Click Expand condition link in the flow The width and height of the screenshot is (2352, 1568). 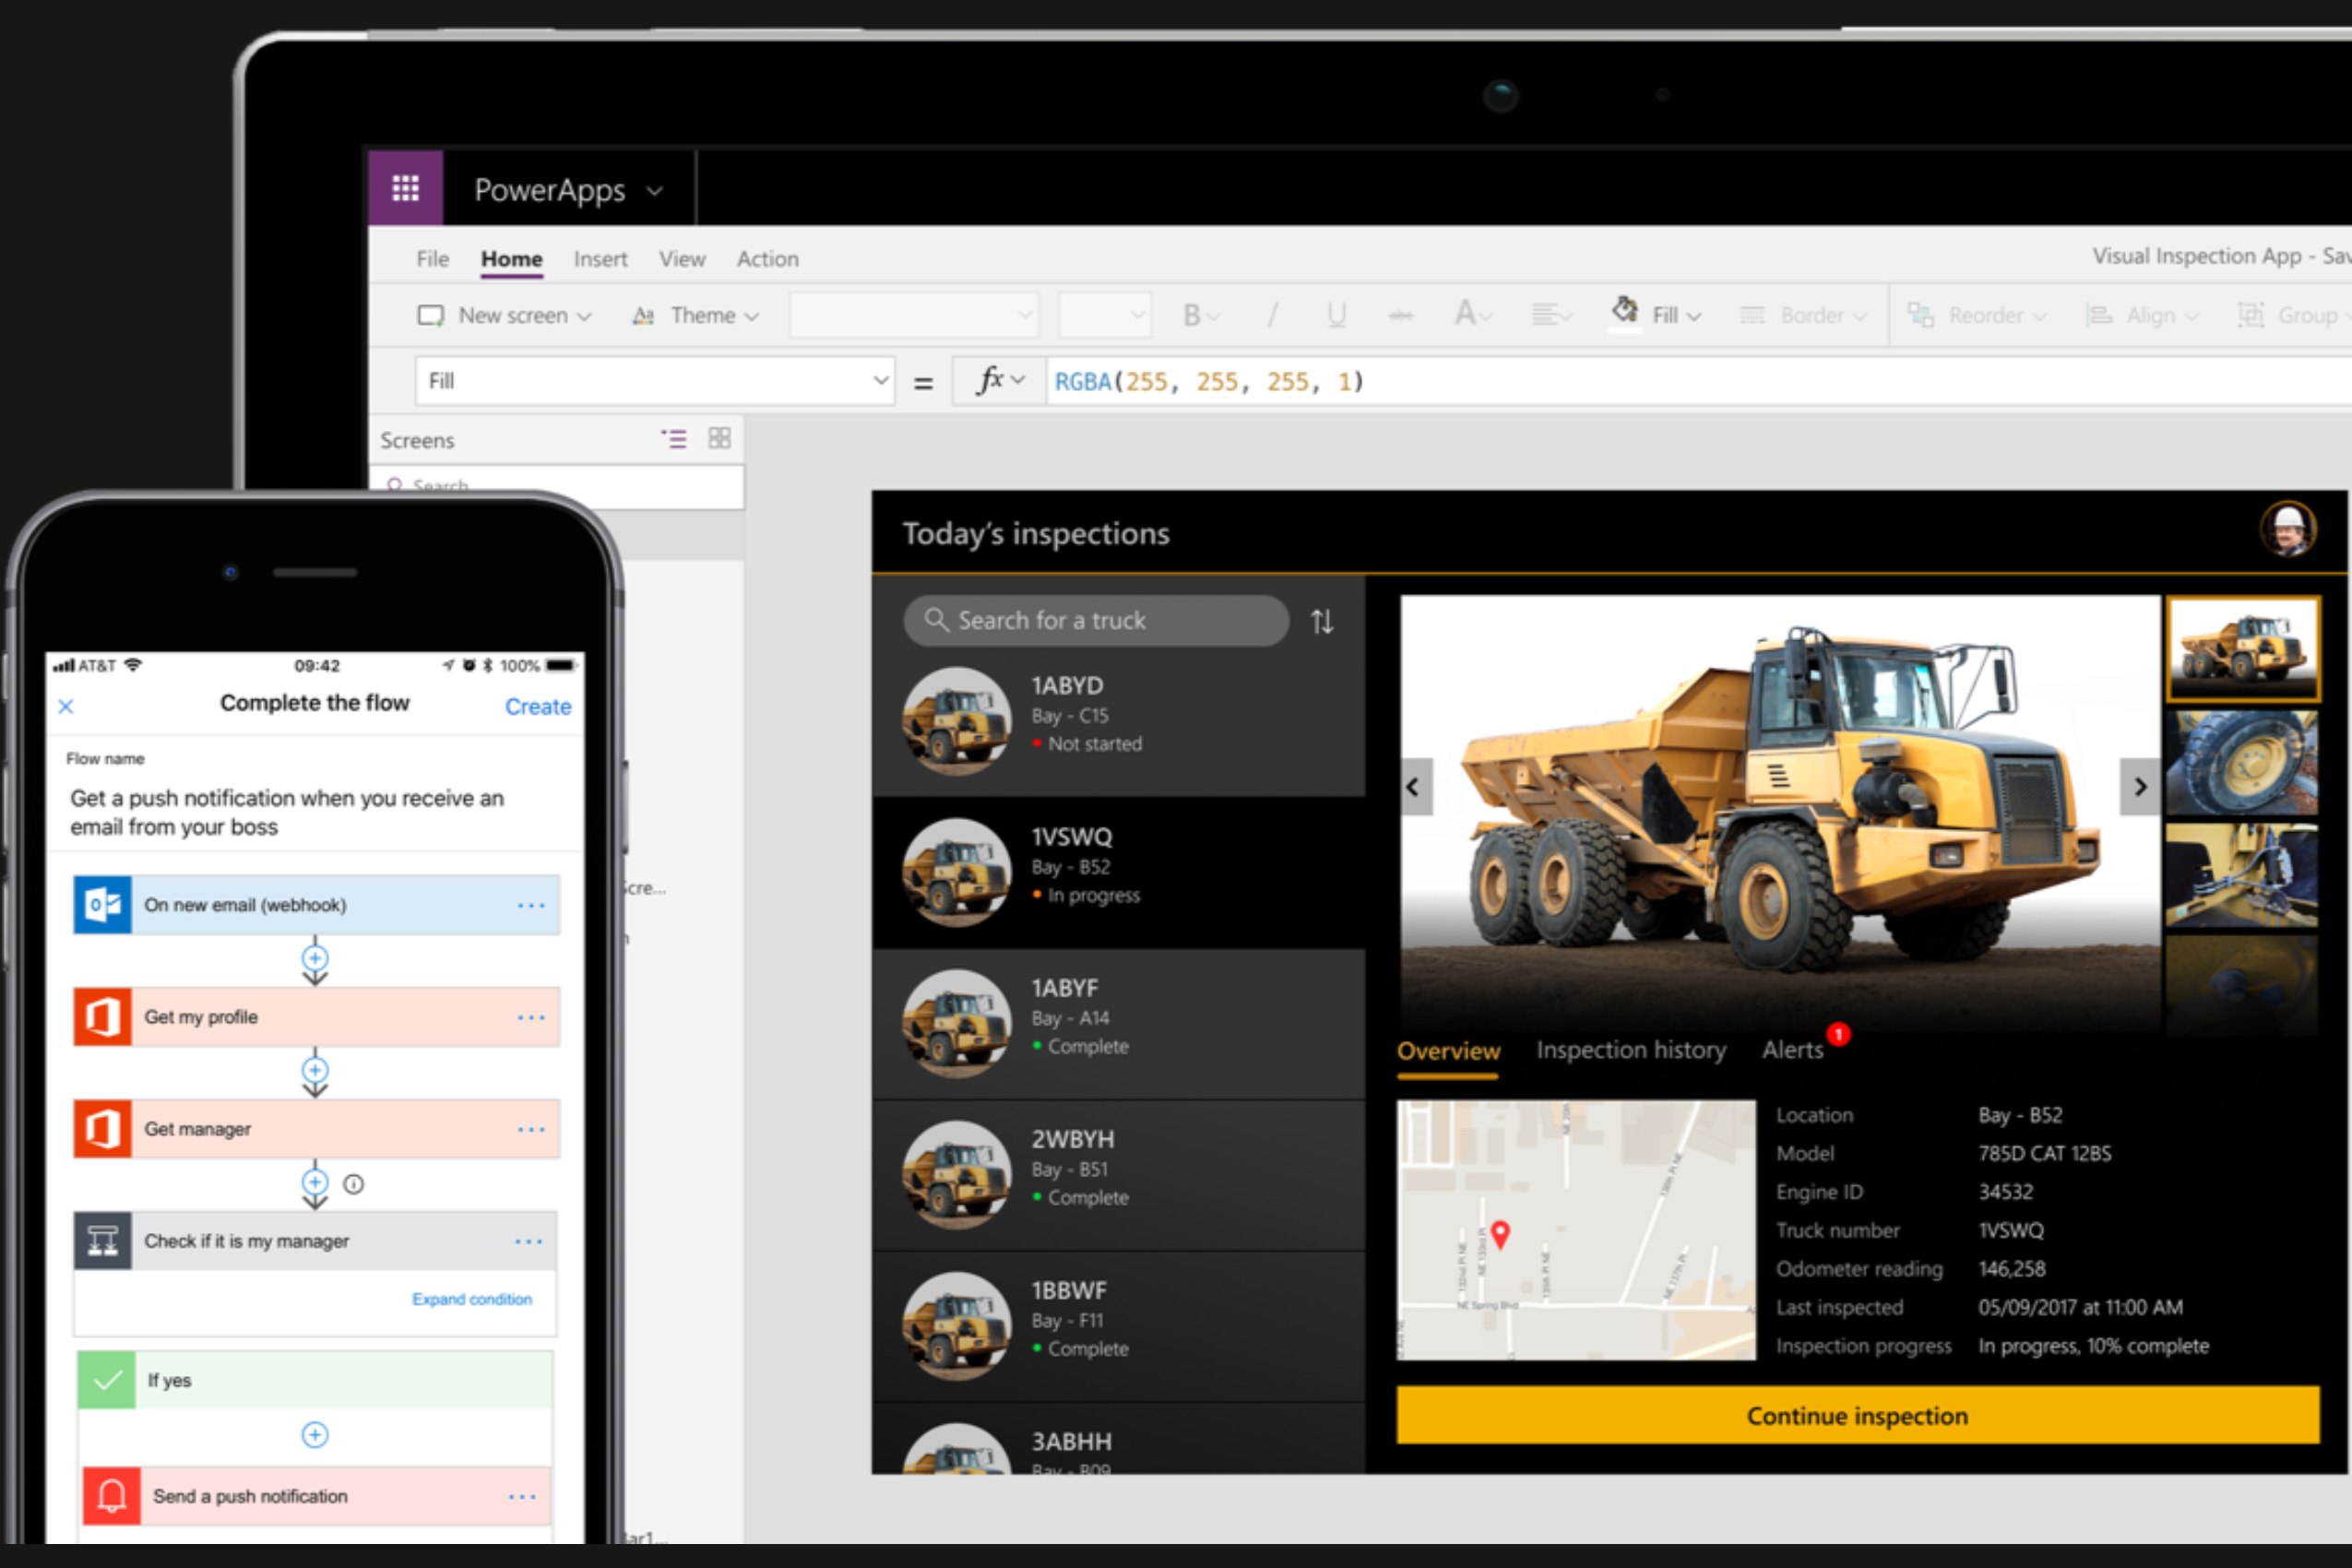(471, 1299)
